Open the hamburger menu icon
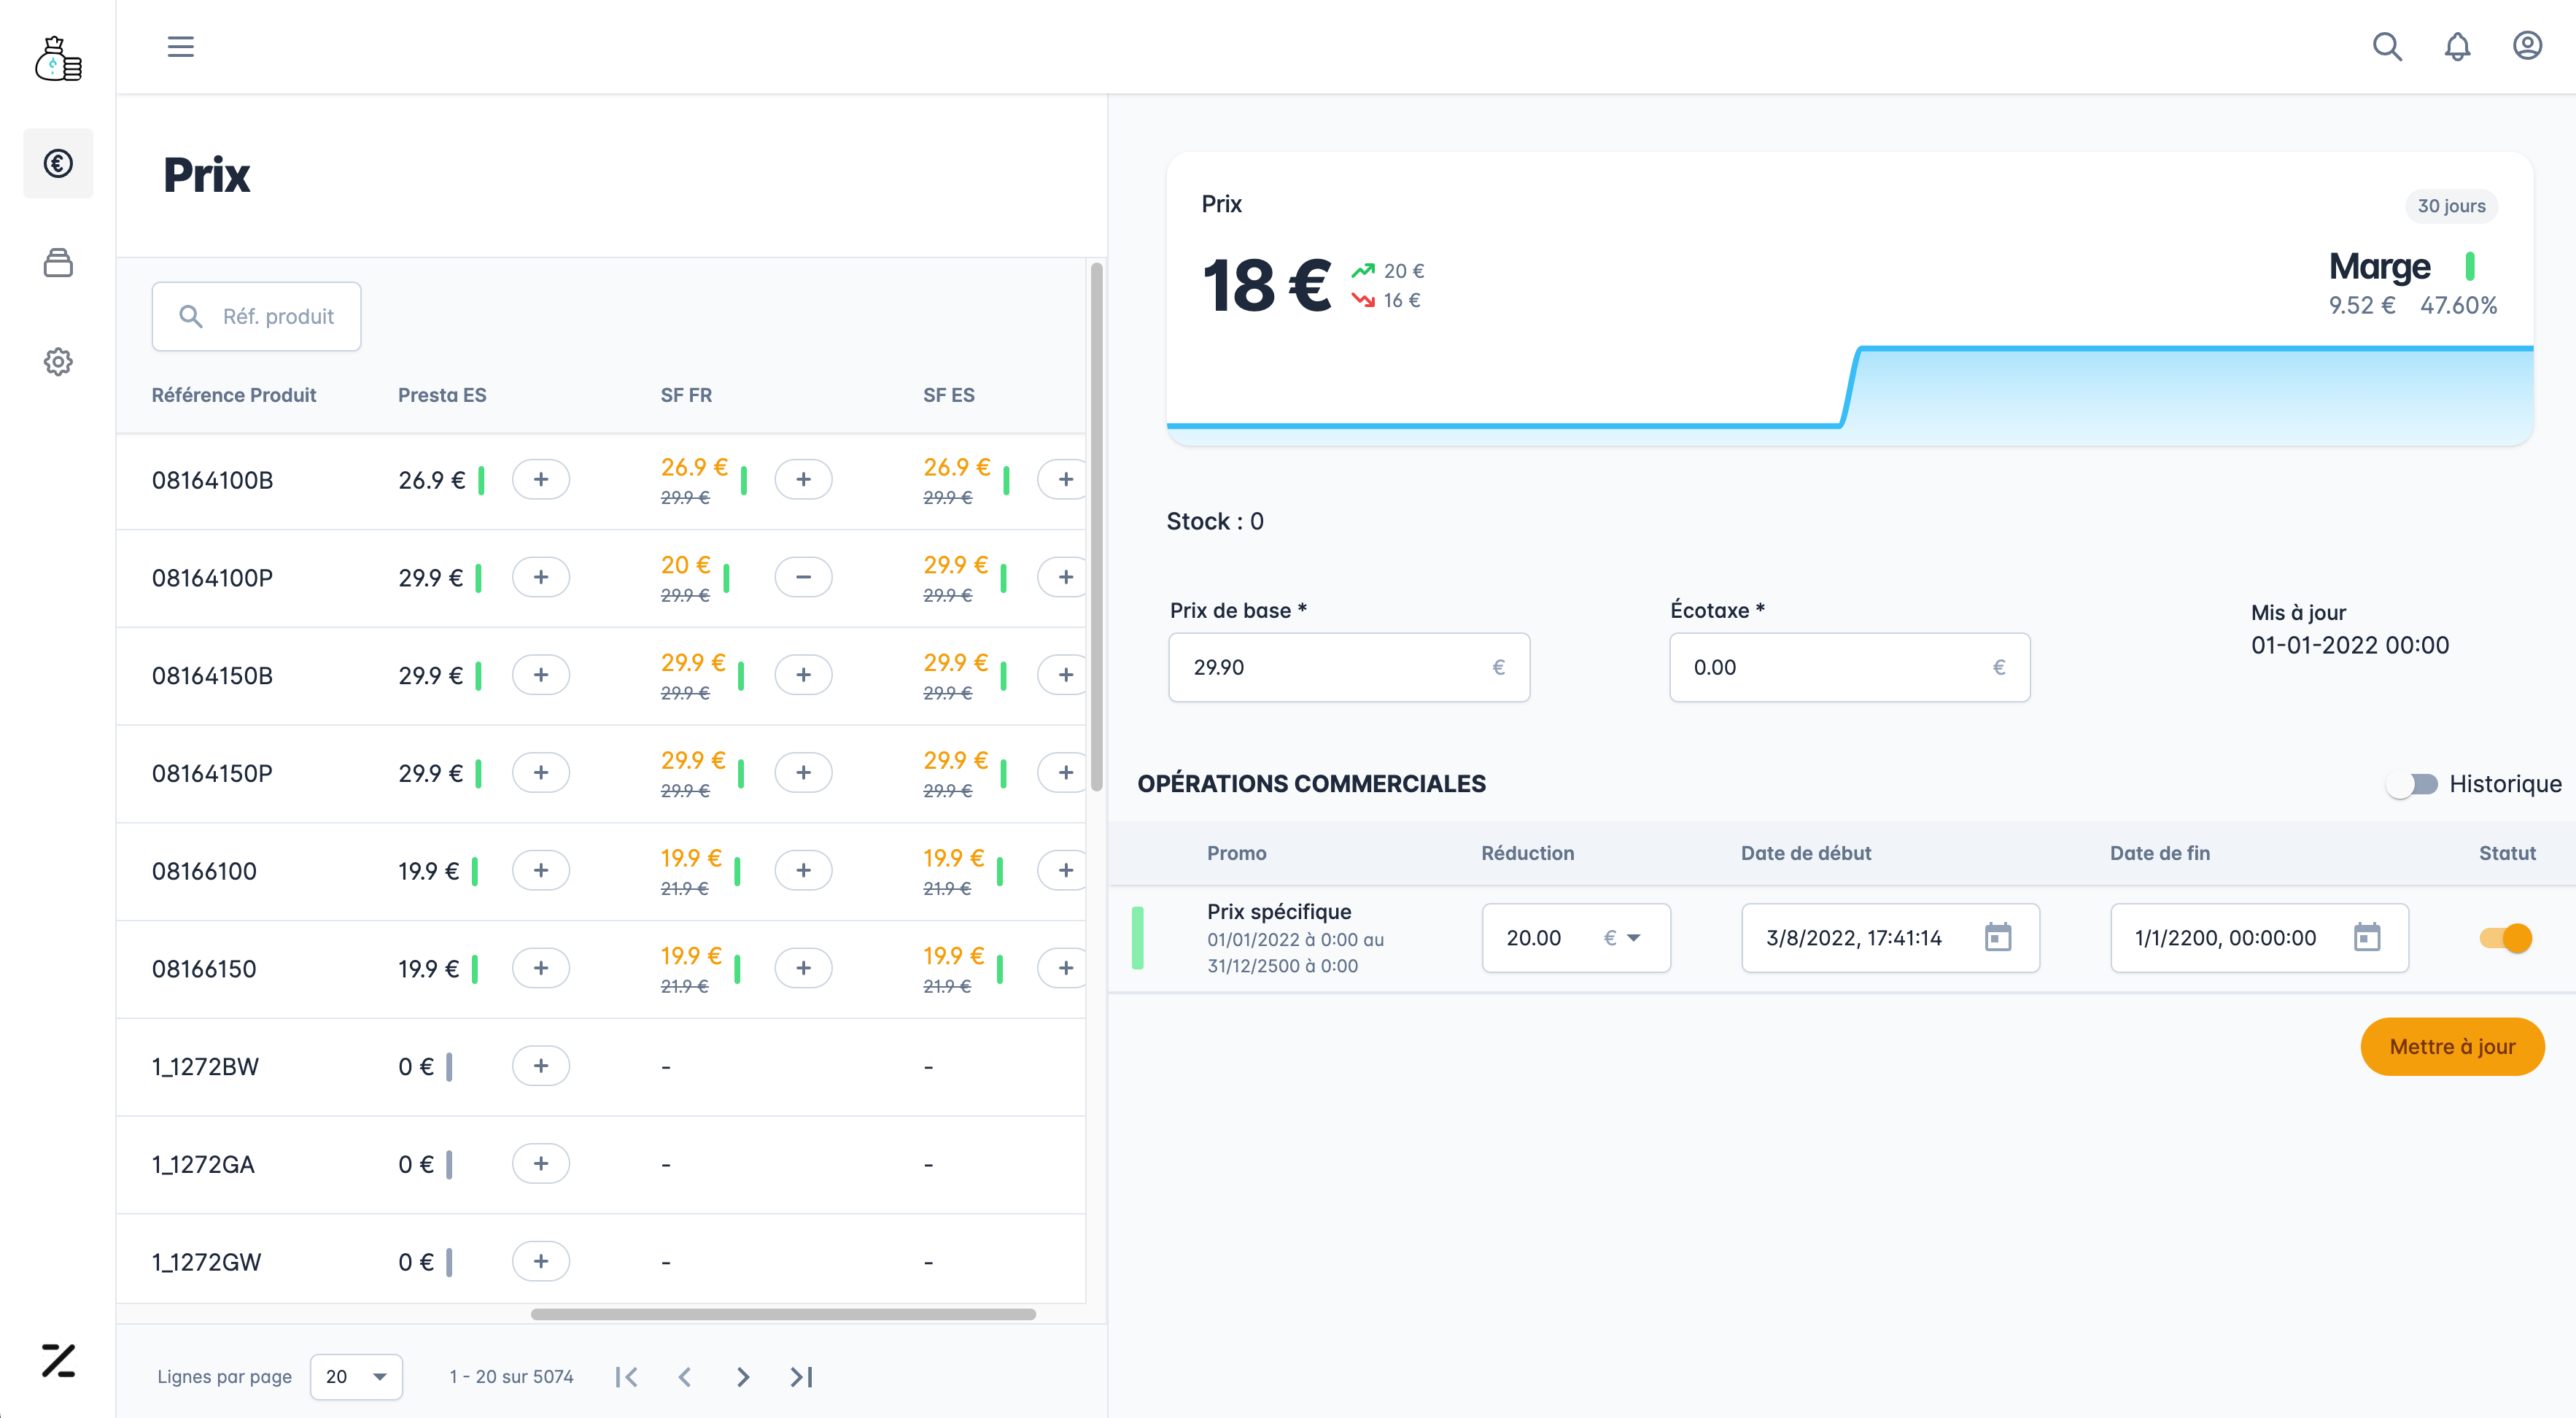 point(180,47)
